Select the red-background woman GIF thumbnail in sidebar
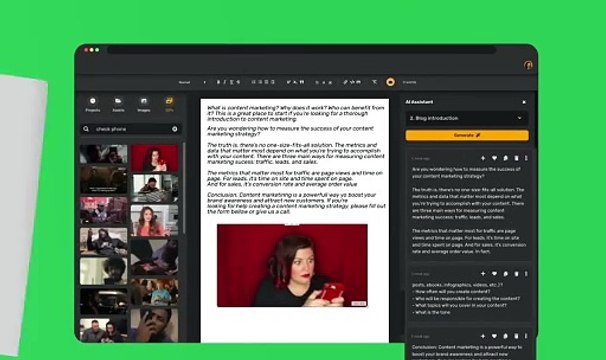Viewport: 606px width, 360px height. tap(155, 158)
